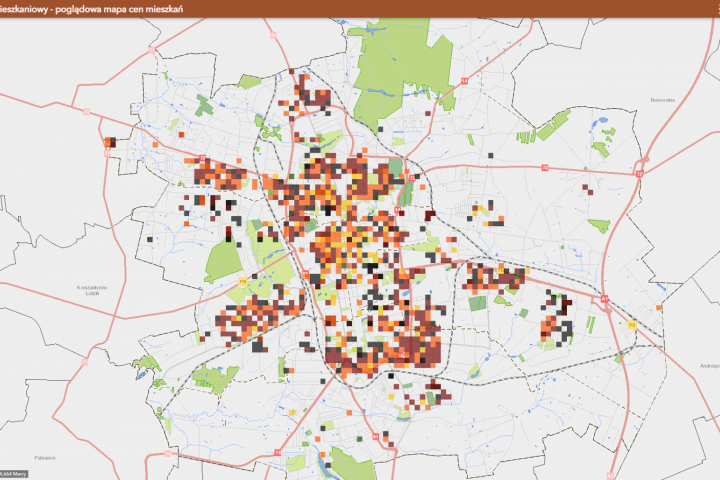Click the orange-and-dark cell cluster at the far western boundary
Screen dimensions: 720x480
click(x=110, y=142)
